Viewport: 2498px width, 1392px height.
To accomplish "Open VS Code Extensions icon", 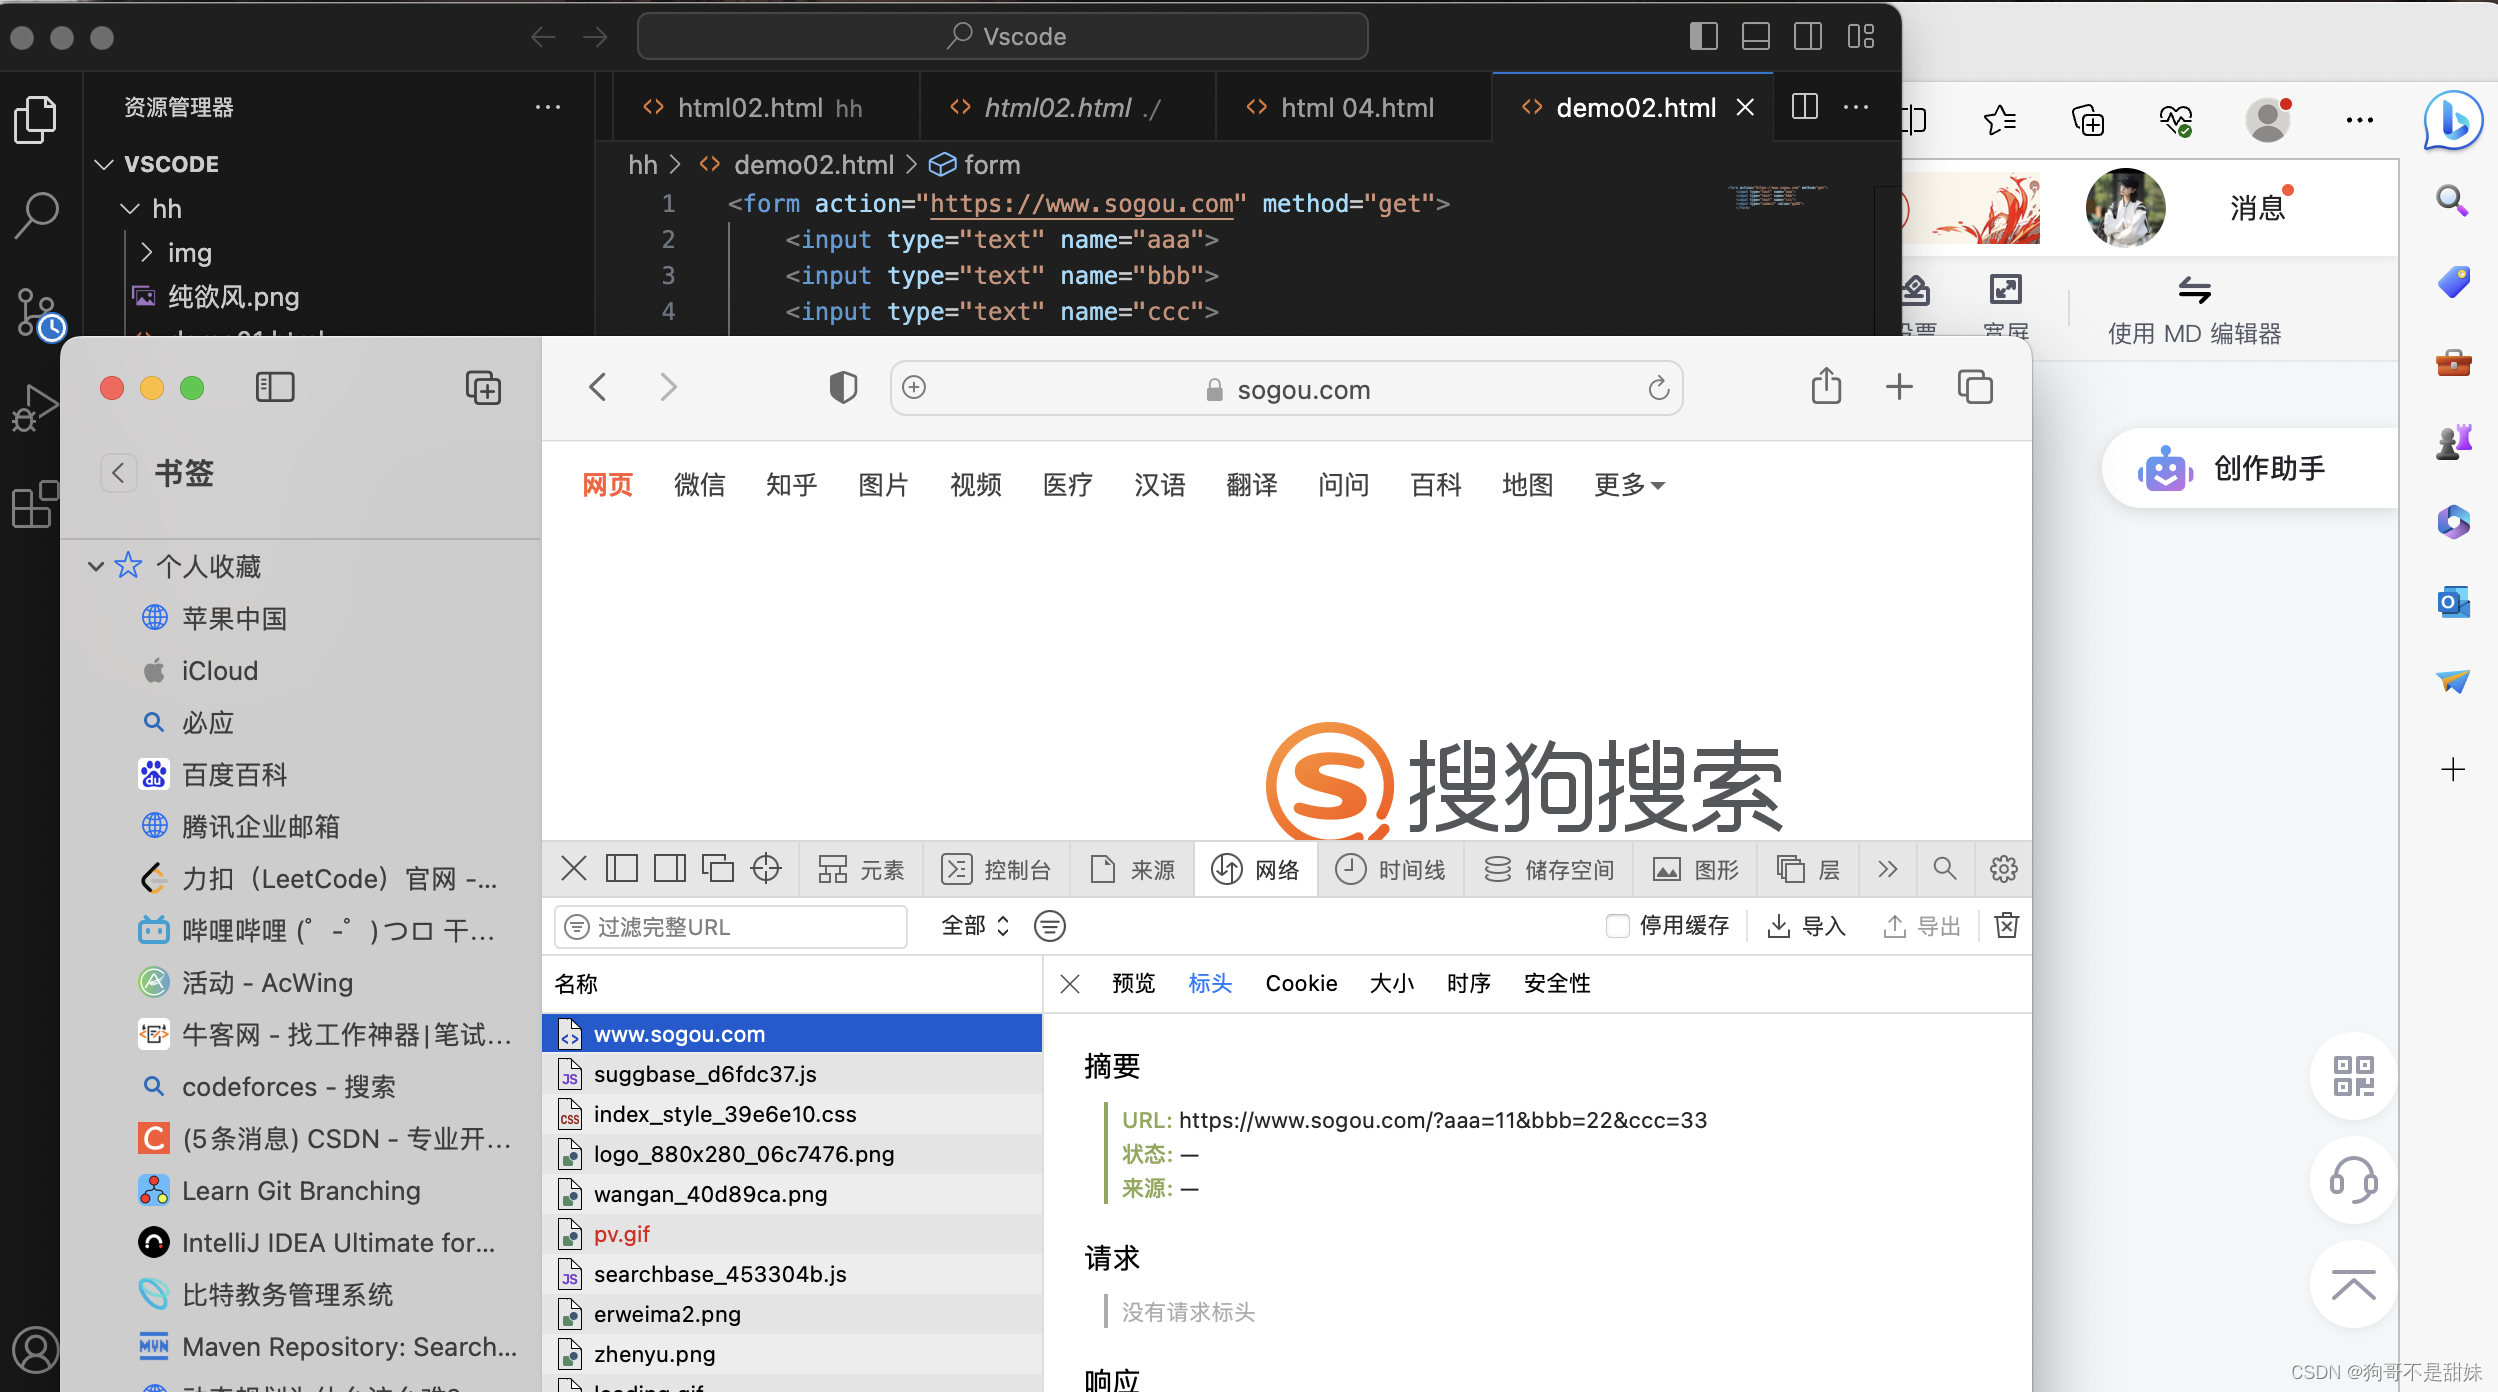I will pyautogui.click(x=34, y=504).
